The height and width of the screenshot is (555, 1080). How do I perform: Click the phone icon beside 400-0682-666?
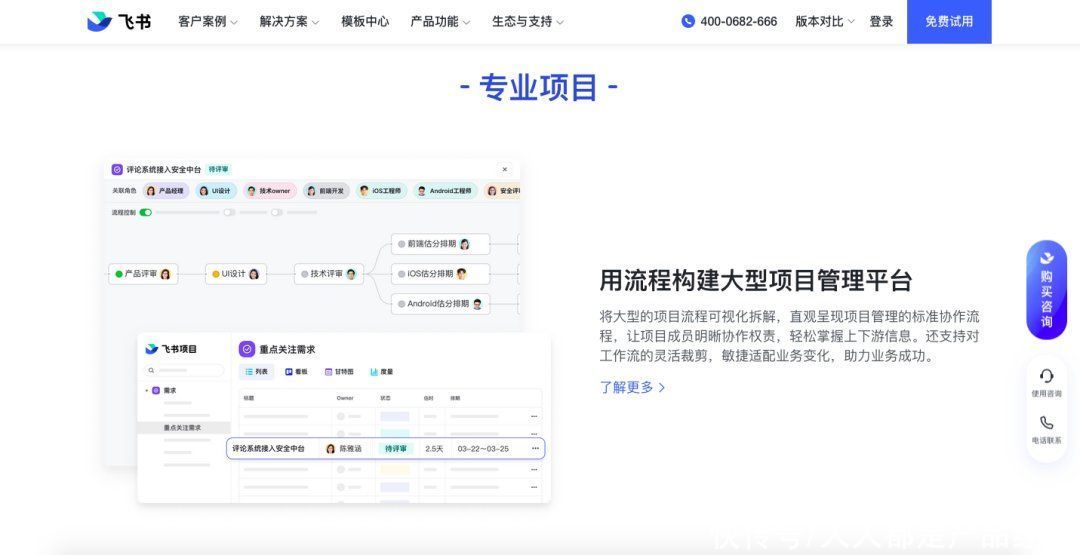click(687, 21)
